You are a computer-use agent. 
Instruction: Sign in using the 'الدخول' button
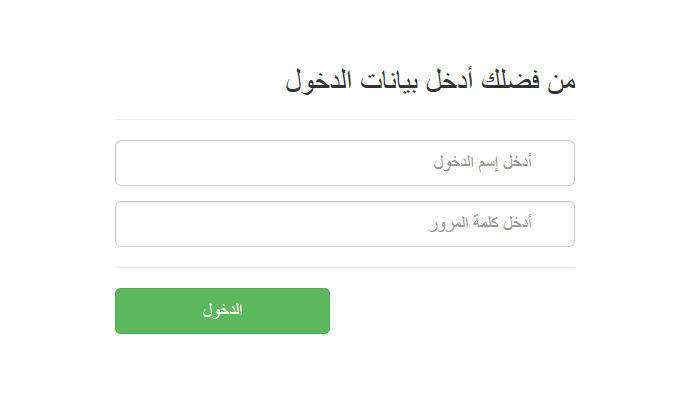tap(222, 311)
